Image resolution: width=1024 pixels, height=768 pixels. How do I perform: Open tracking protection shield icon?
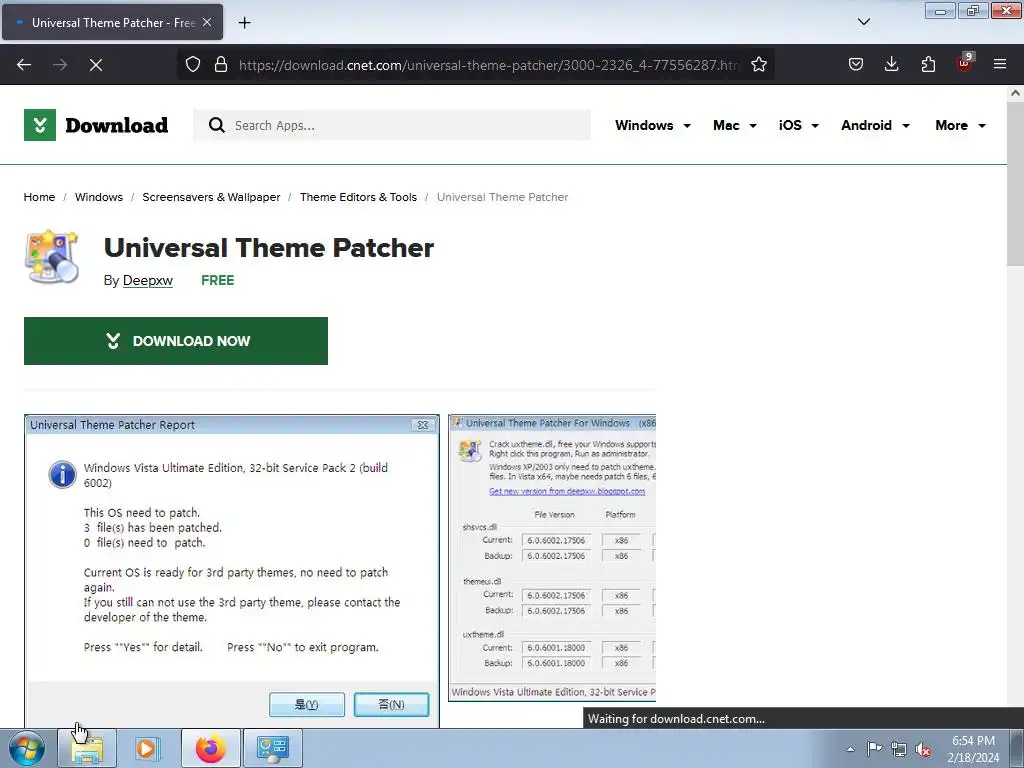point(193,65)
